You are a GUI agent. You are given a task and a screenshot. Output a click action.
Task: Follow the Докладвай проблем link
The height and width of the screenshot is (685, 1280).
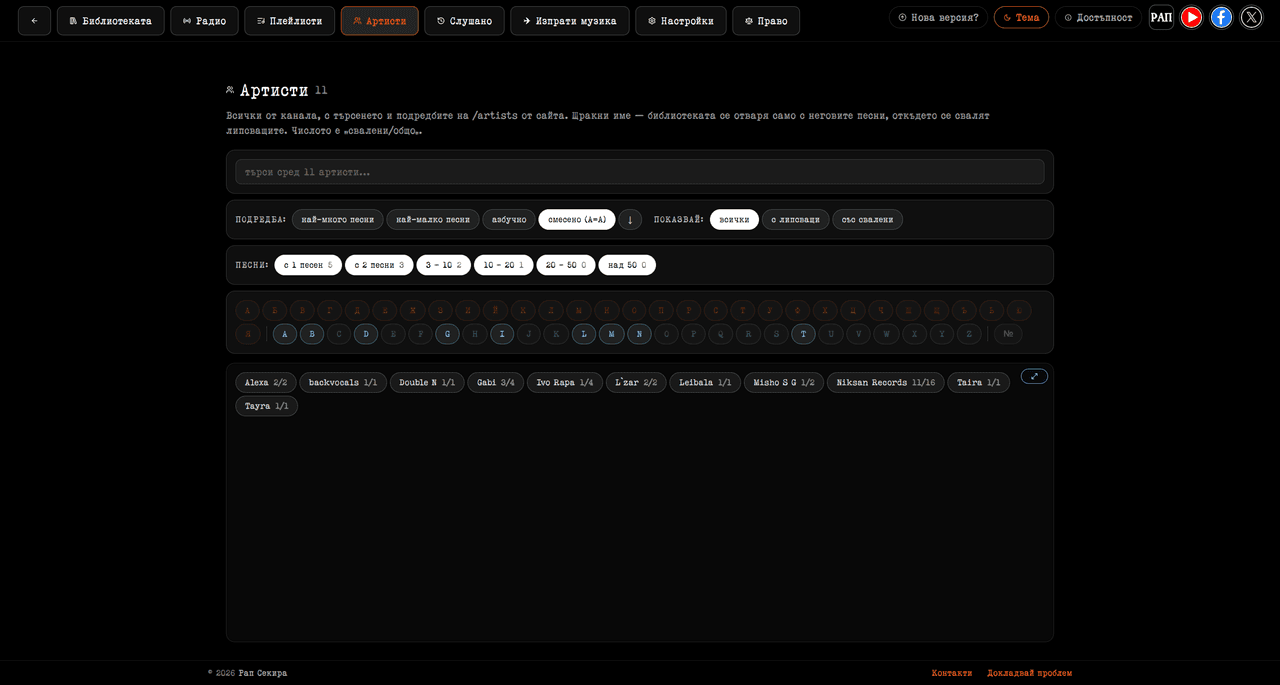point(1029,673)
